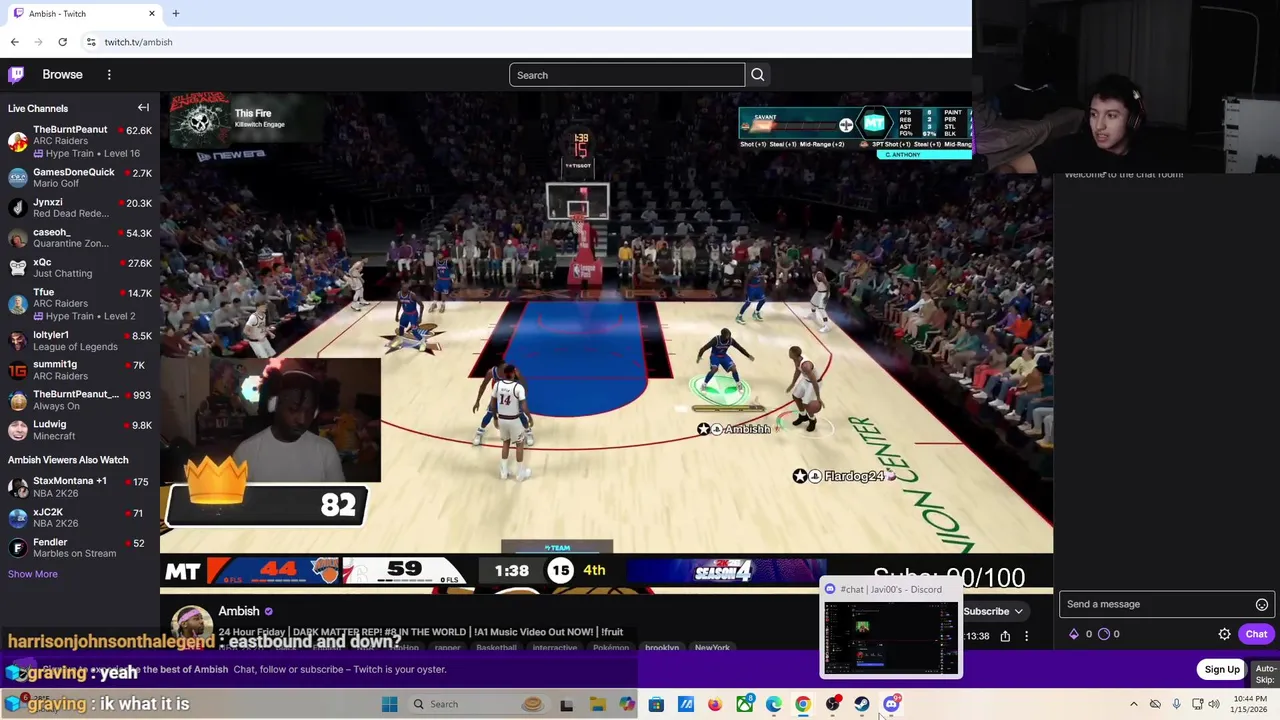1280x720 pixels.
Task: Select Jynxzi's channel avatar
Action: pyautogui.click(x=17, y=208)
